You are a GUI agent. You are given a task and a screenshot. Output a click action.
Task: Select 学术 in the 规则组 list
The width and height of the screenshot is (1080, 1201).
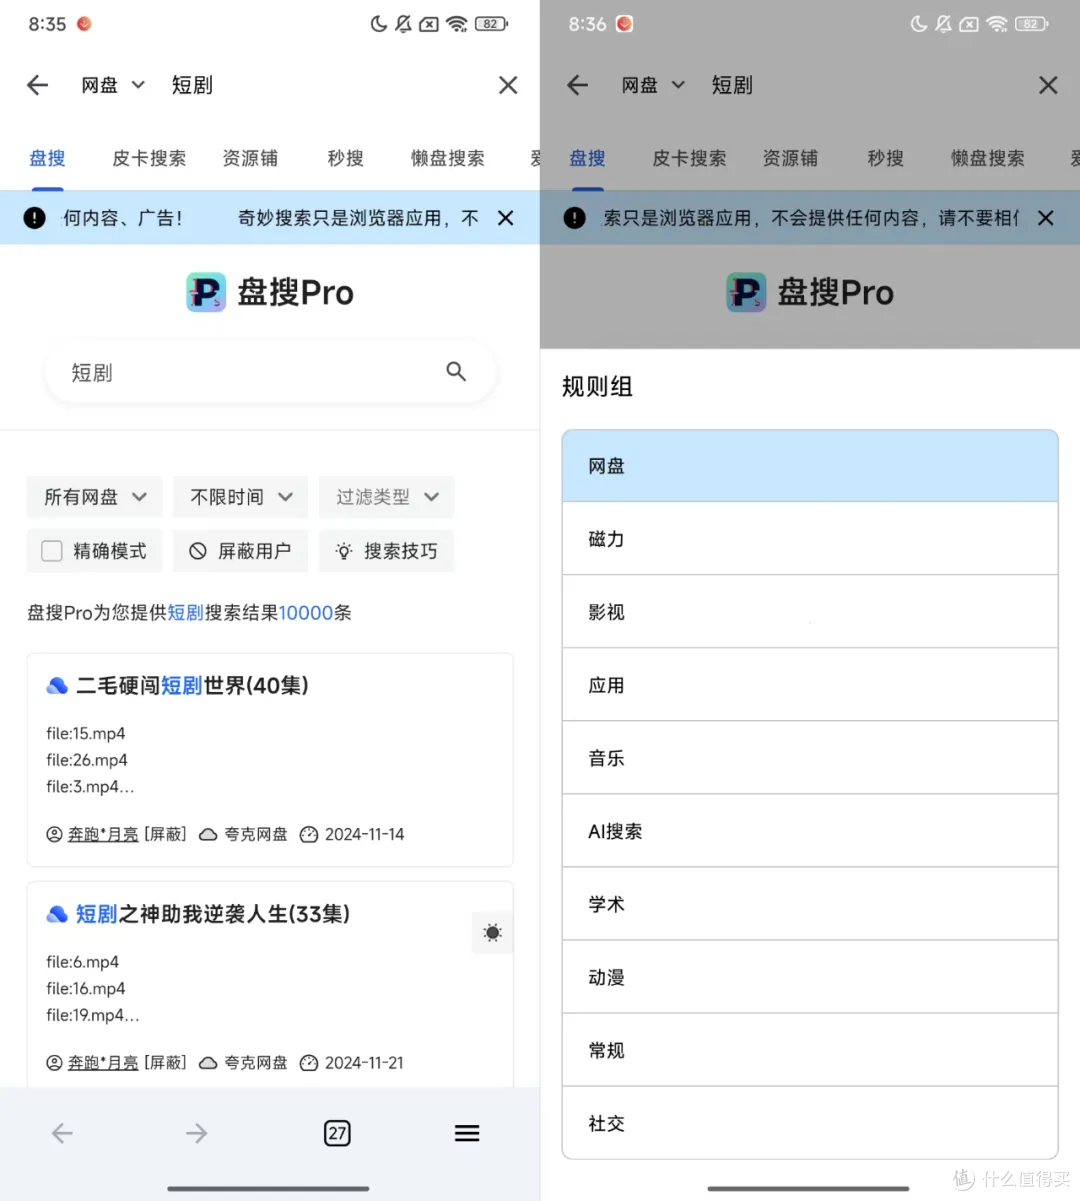[810, 904]
